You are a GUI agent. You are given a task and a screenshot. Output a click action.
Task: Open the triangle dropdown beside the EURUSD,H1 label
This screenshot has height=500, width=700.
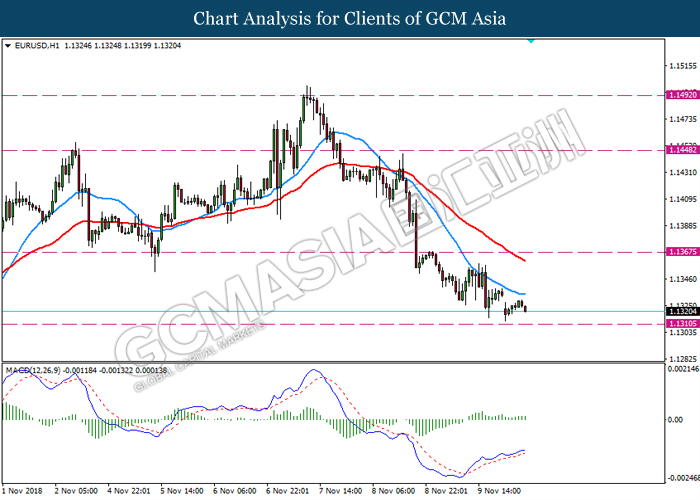8,46
